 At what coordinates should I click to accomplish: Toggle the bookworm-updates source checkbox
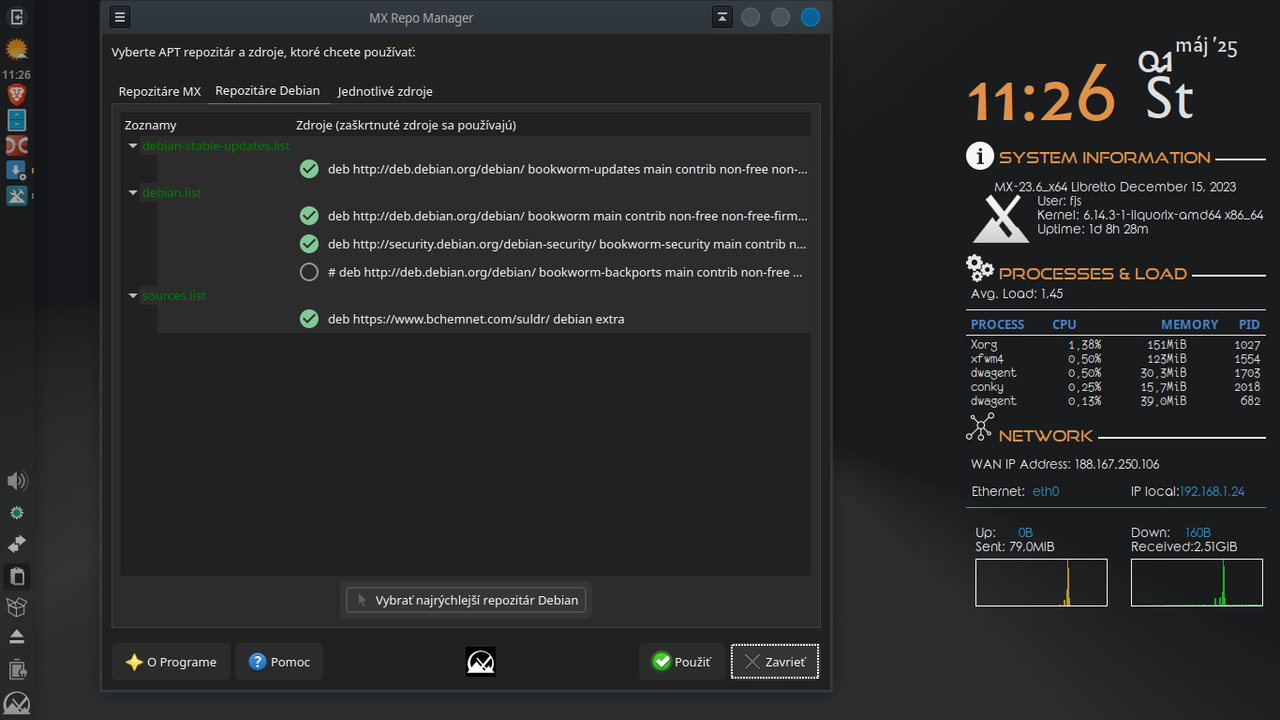pos(309,169)
